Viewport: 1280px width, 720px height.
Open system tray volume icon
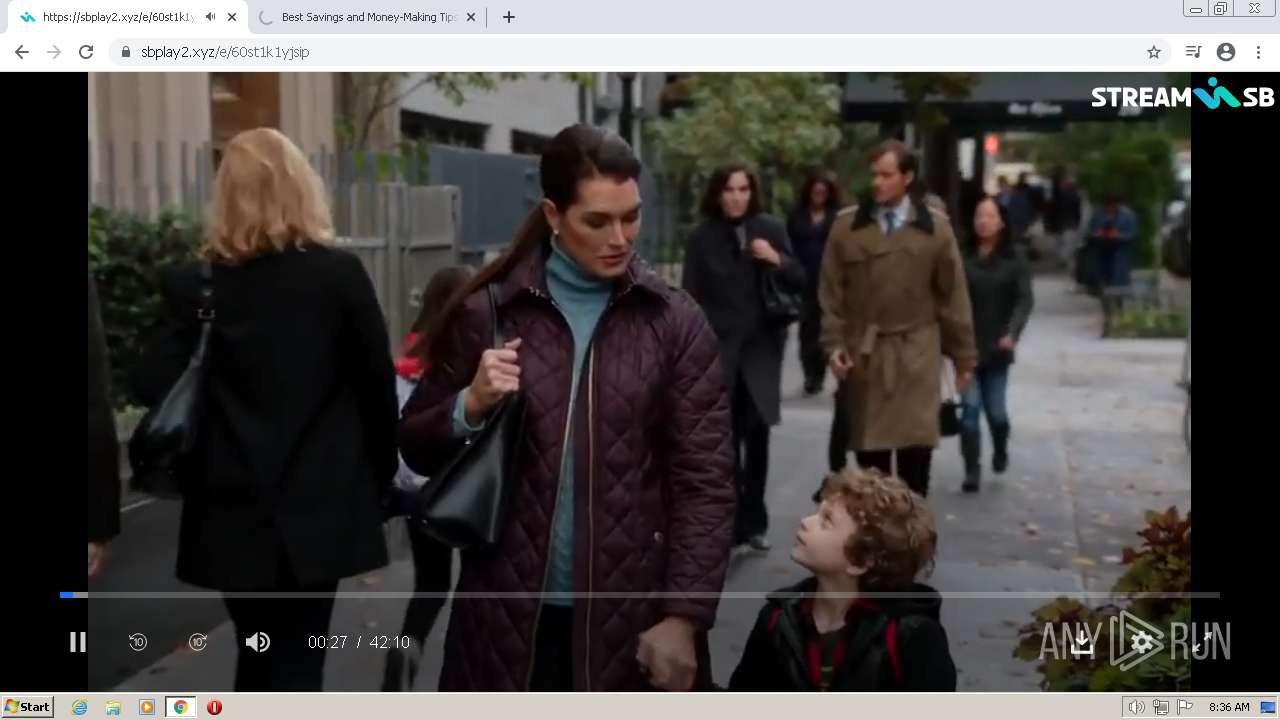pyautogui.click(x=1136, y=707)
